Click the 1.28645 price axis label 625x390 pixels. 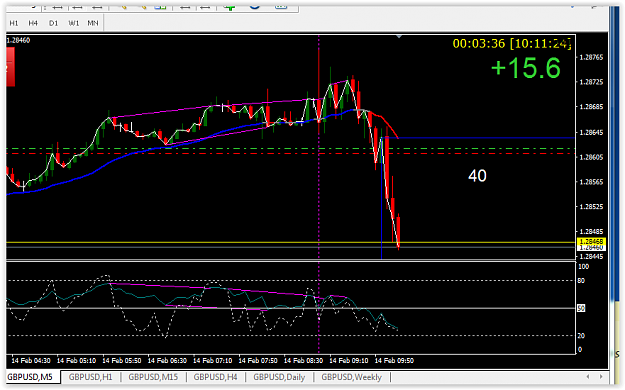click(591, 132)
